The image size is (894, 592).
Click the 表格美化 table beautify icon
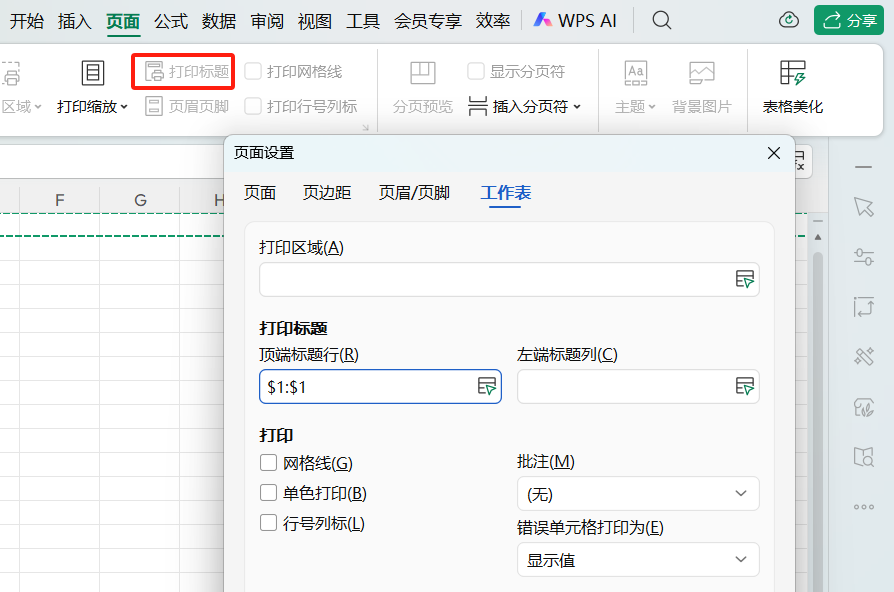(792, 74)
